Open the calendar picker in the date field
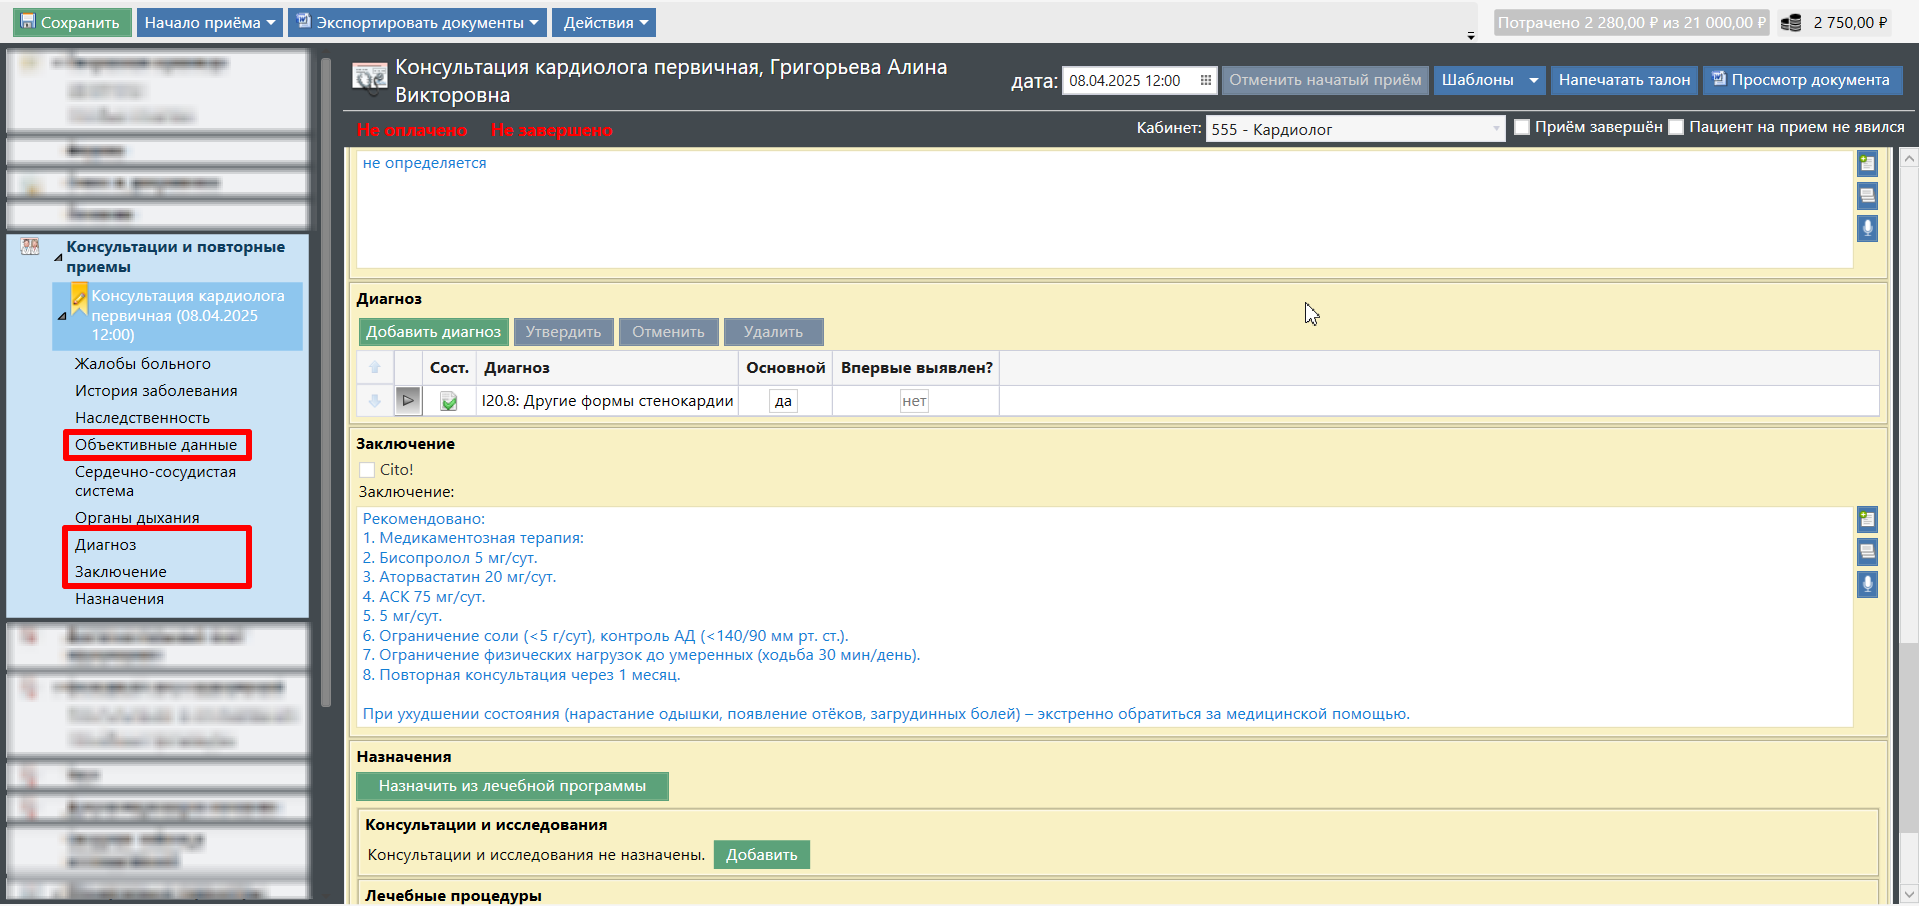Screen dimensions: 1919x906 1205,81
